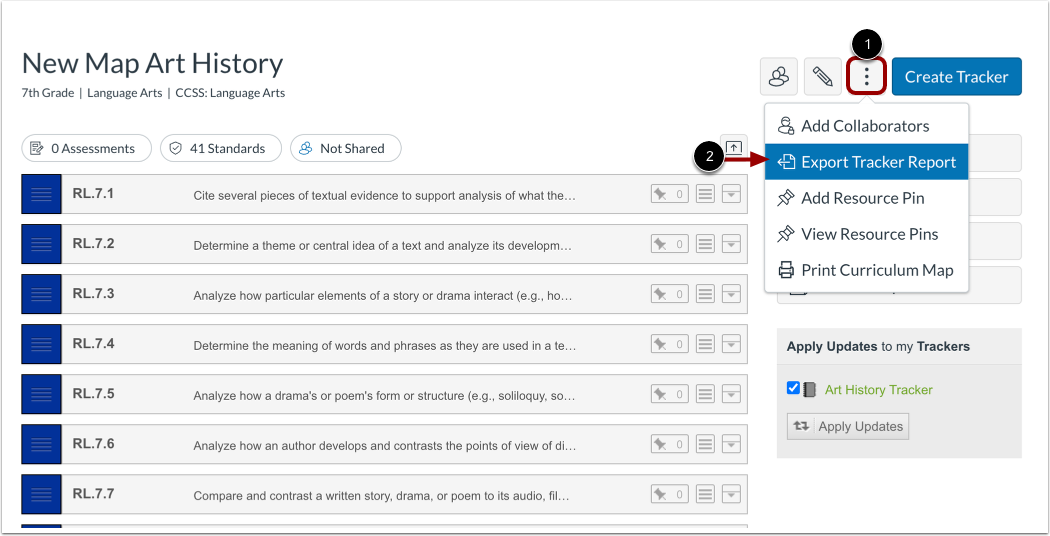1050x536 pixels.
Task: Click the notebook icon beside Art History Tracker
Action: point(810,390)
